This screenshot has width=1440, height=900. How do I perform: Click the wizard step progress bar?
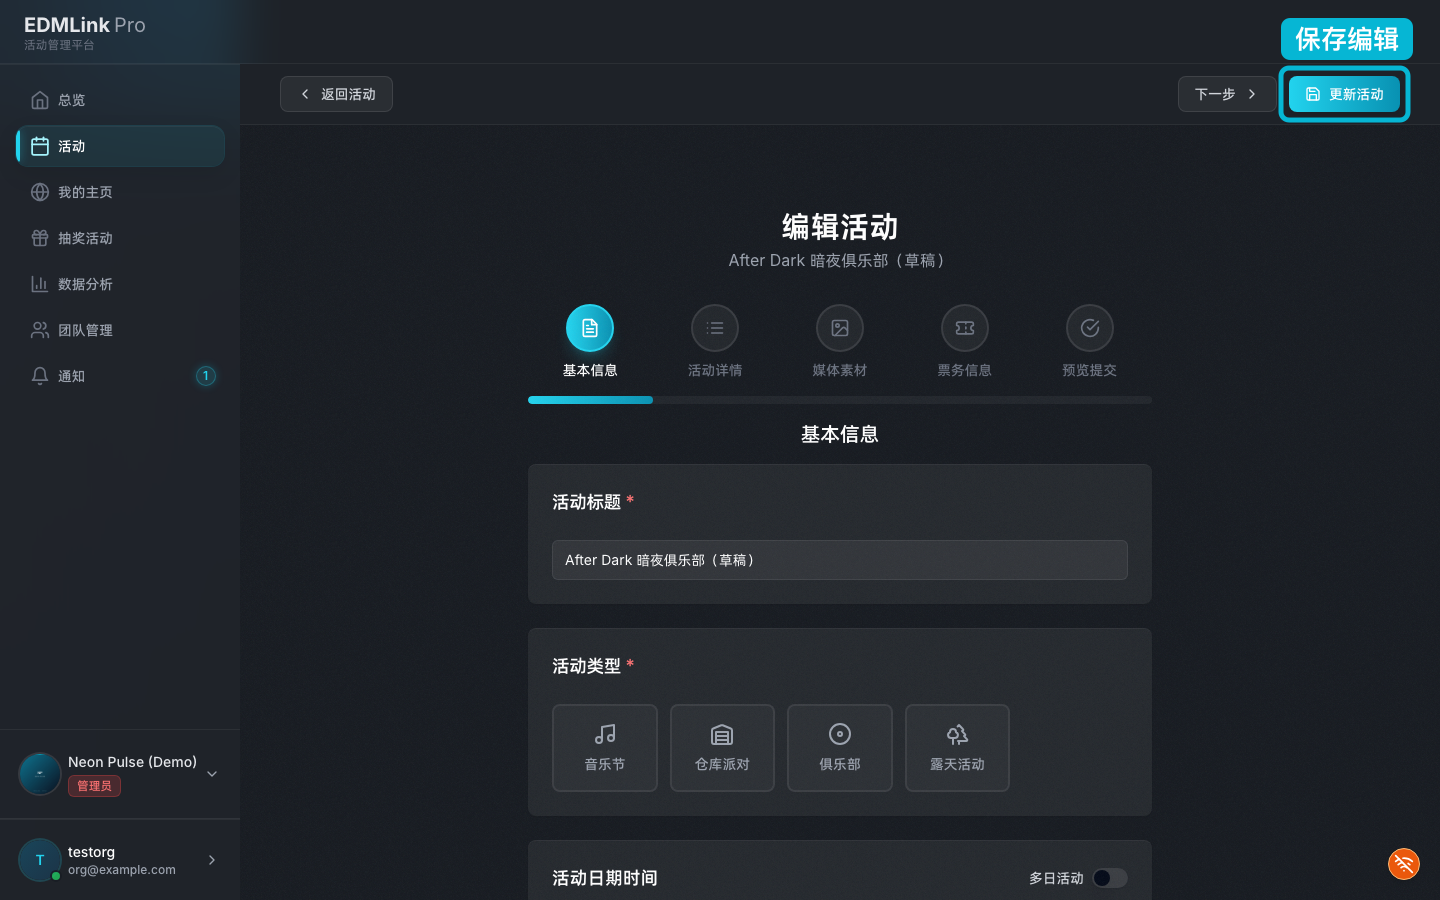pos(840,400)
